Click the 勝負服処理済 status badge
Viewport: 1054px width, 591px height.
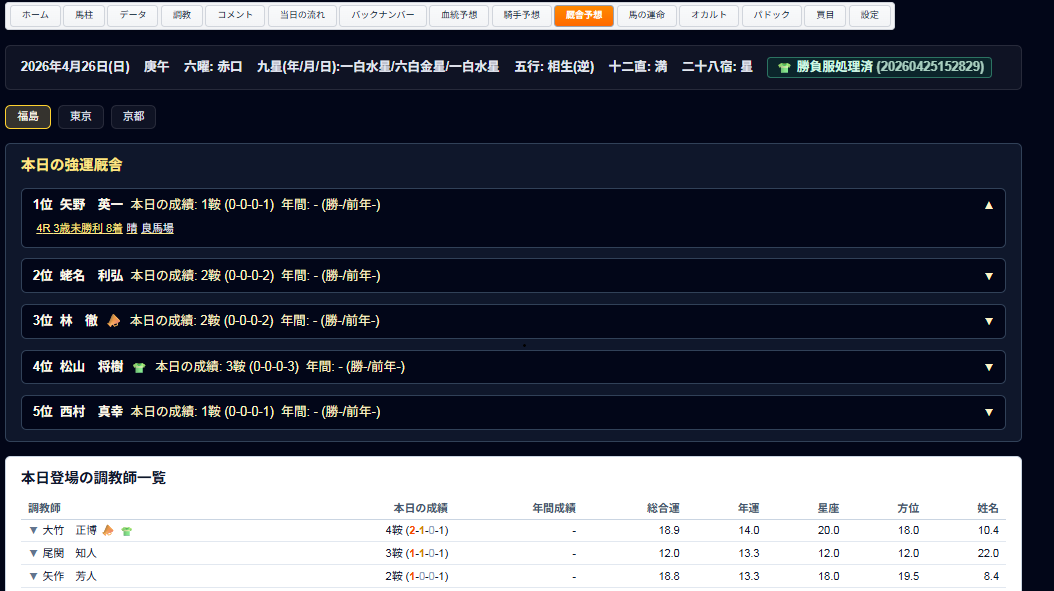879,67
